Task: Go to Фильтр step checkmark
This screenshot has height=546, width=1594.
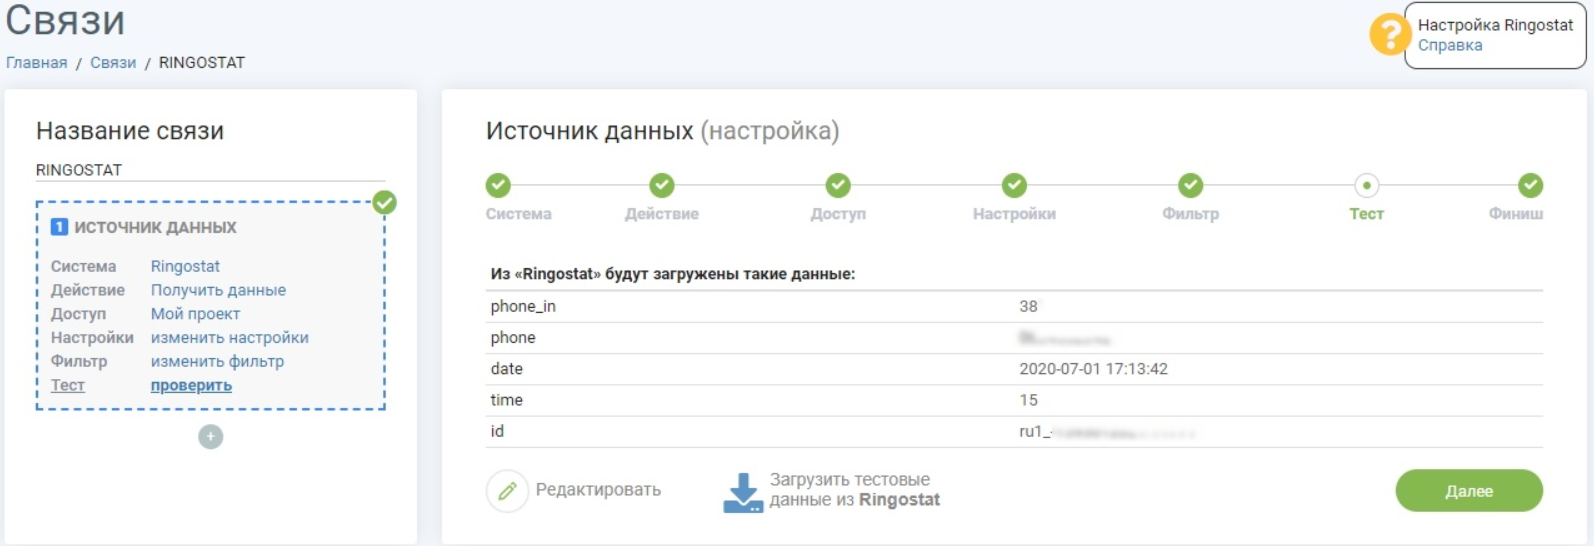Action: pos(1190,185)
